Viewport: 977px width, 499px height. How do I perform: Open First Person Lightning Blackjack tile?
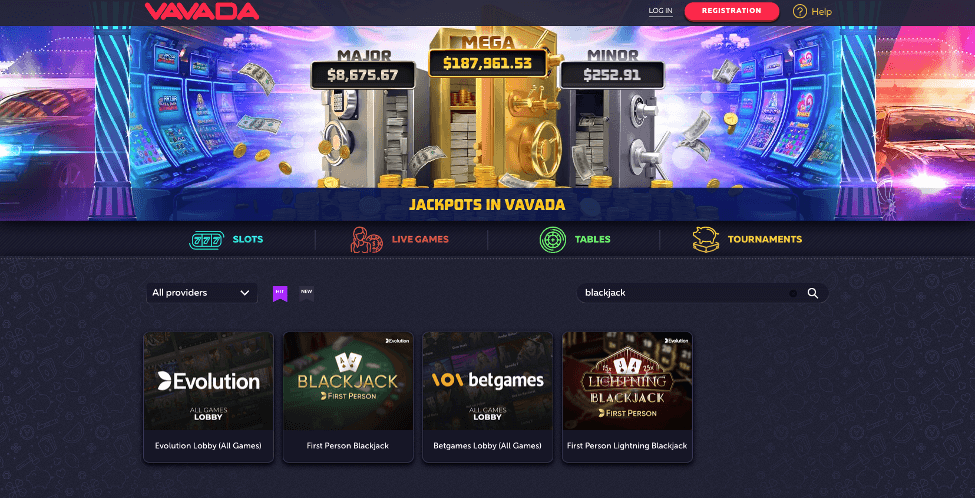point(627,397)
